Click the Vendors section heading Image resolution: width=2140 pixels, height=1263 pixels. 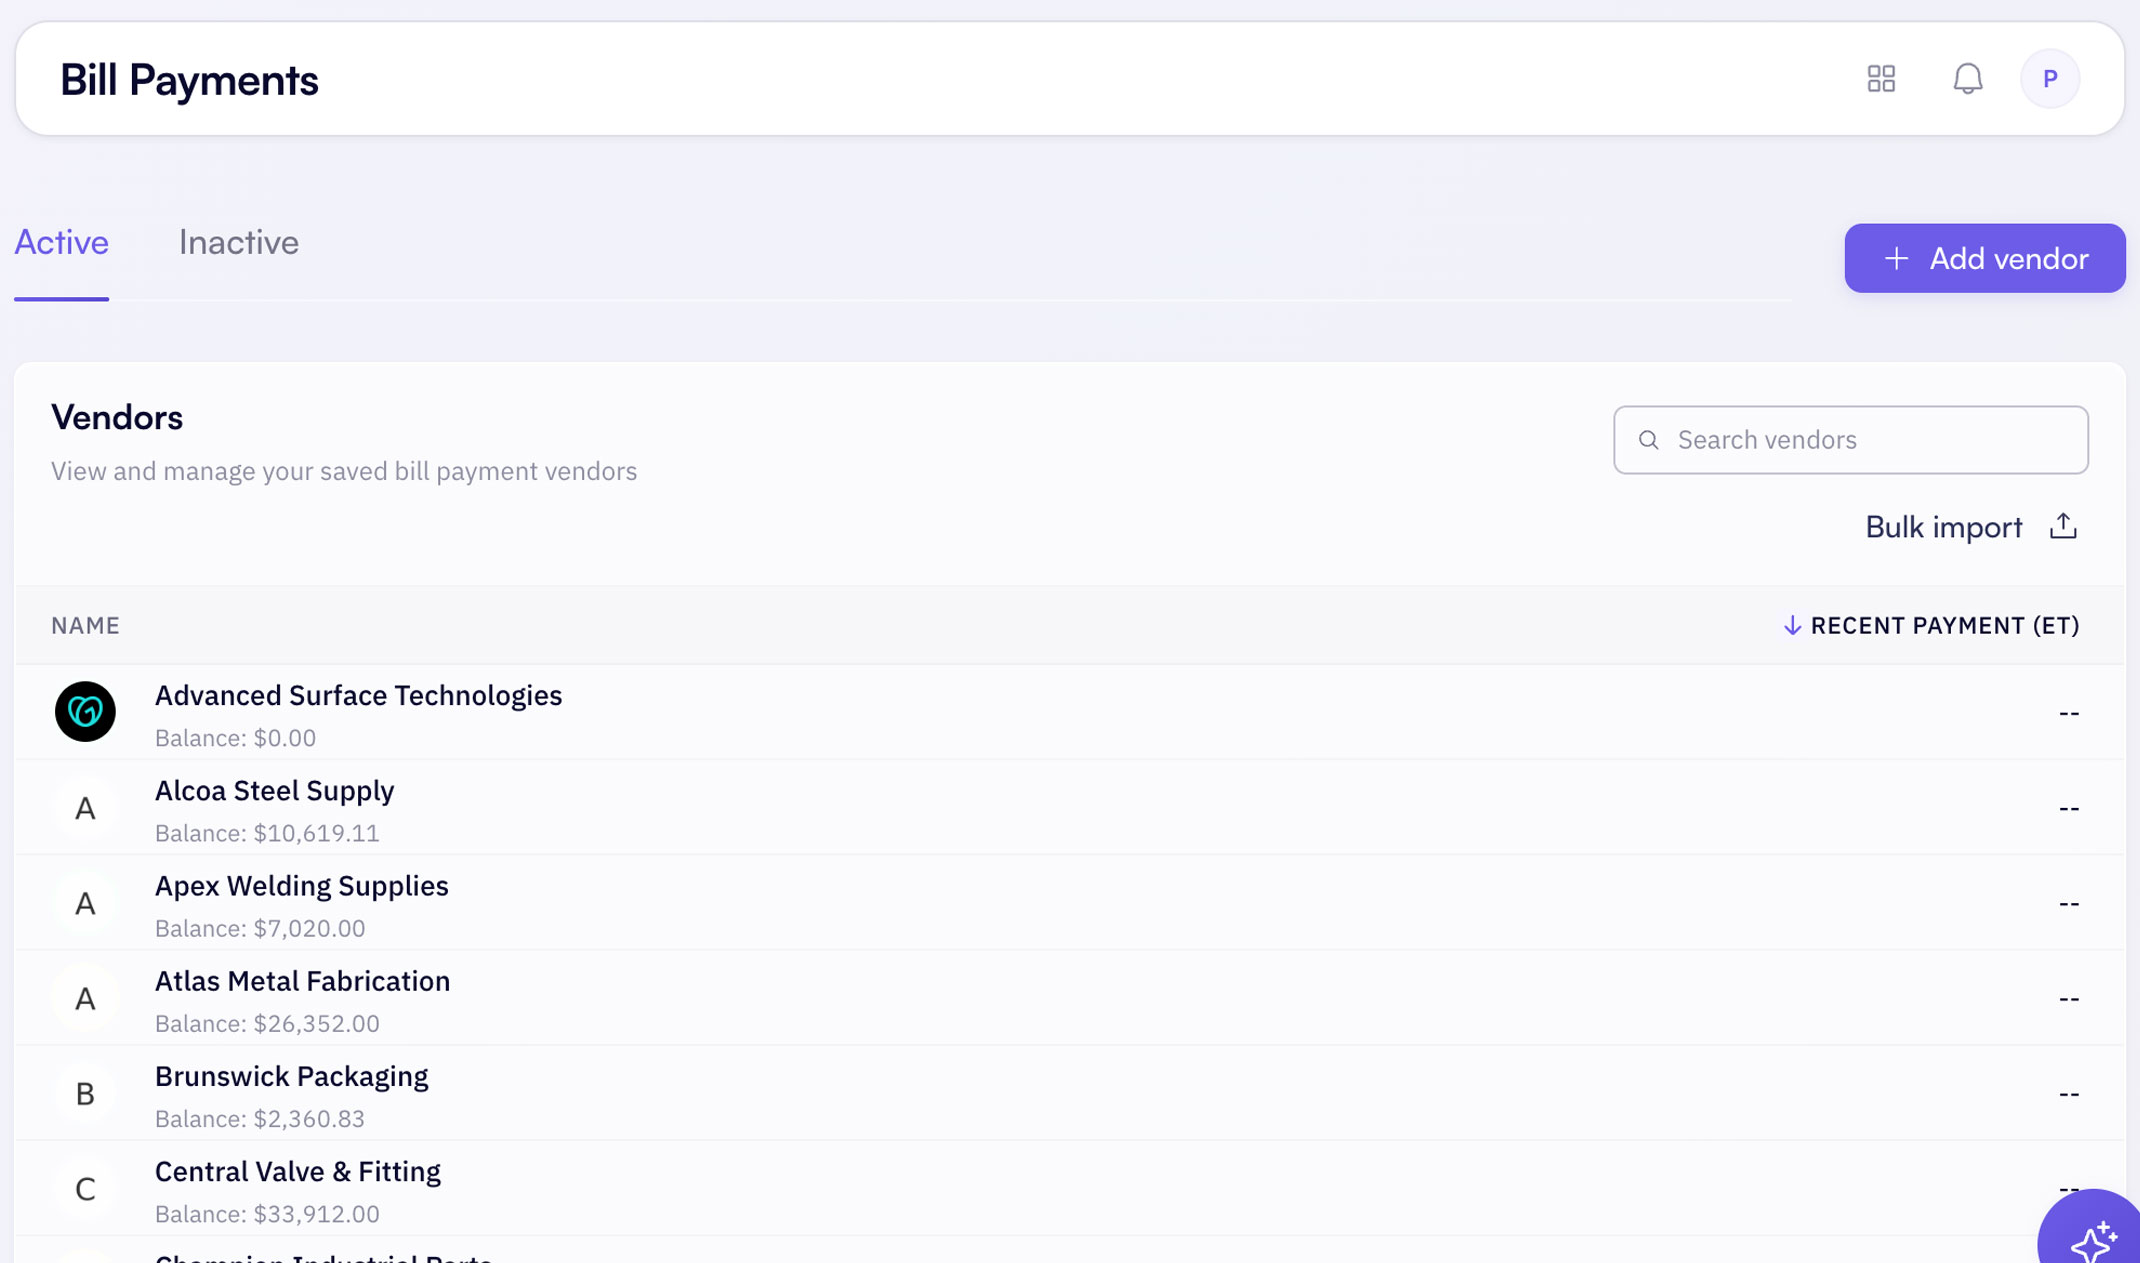coord(117,417)
